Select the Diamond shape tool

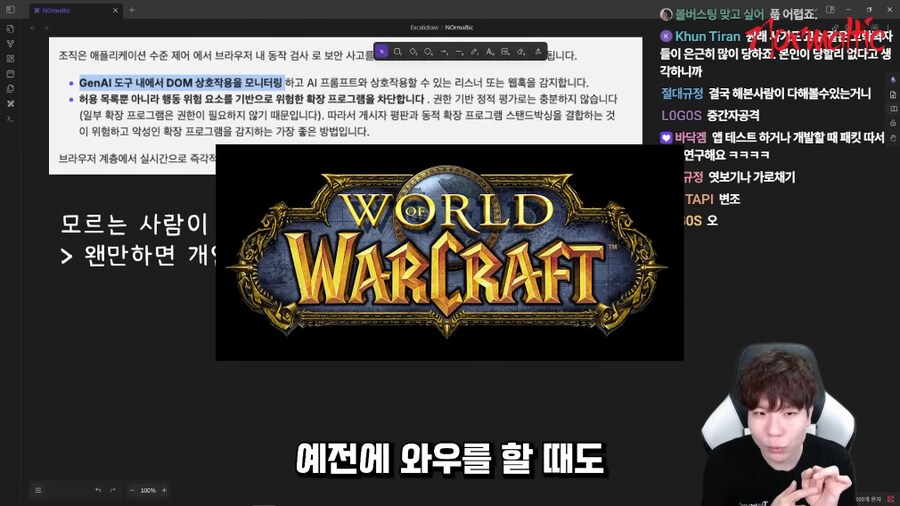pos(413,52)
